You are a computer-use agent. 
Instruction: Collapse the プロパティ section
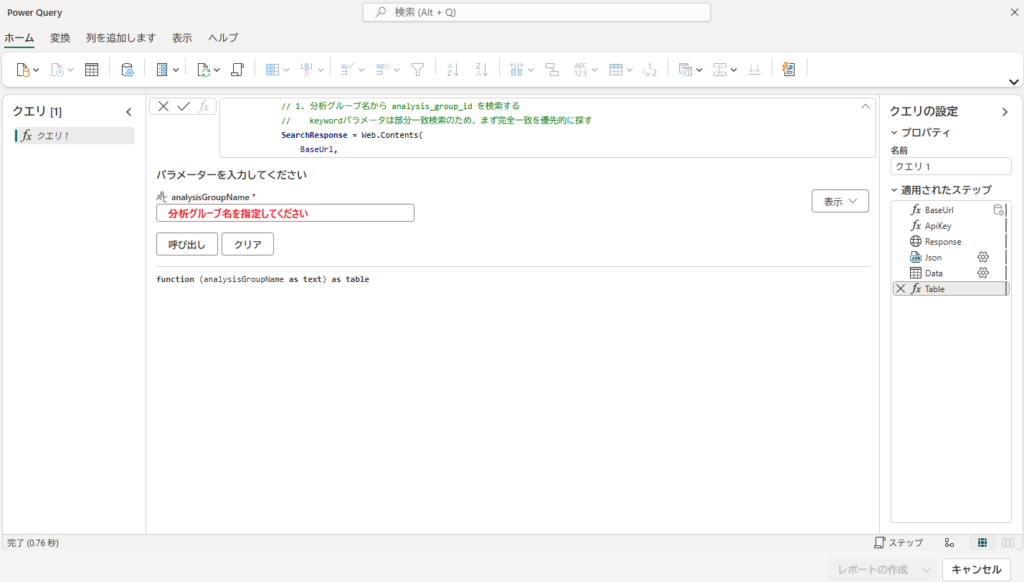coord(894,133)
